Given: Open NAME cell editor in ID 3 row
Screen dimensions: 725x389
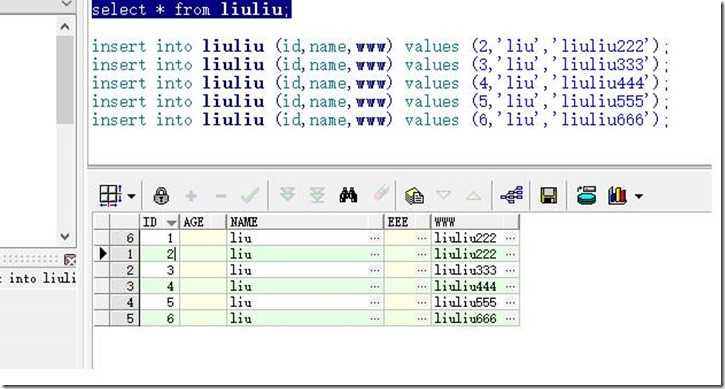Looking at the screenshot, I should (375, 270).
